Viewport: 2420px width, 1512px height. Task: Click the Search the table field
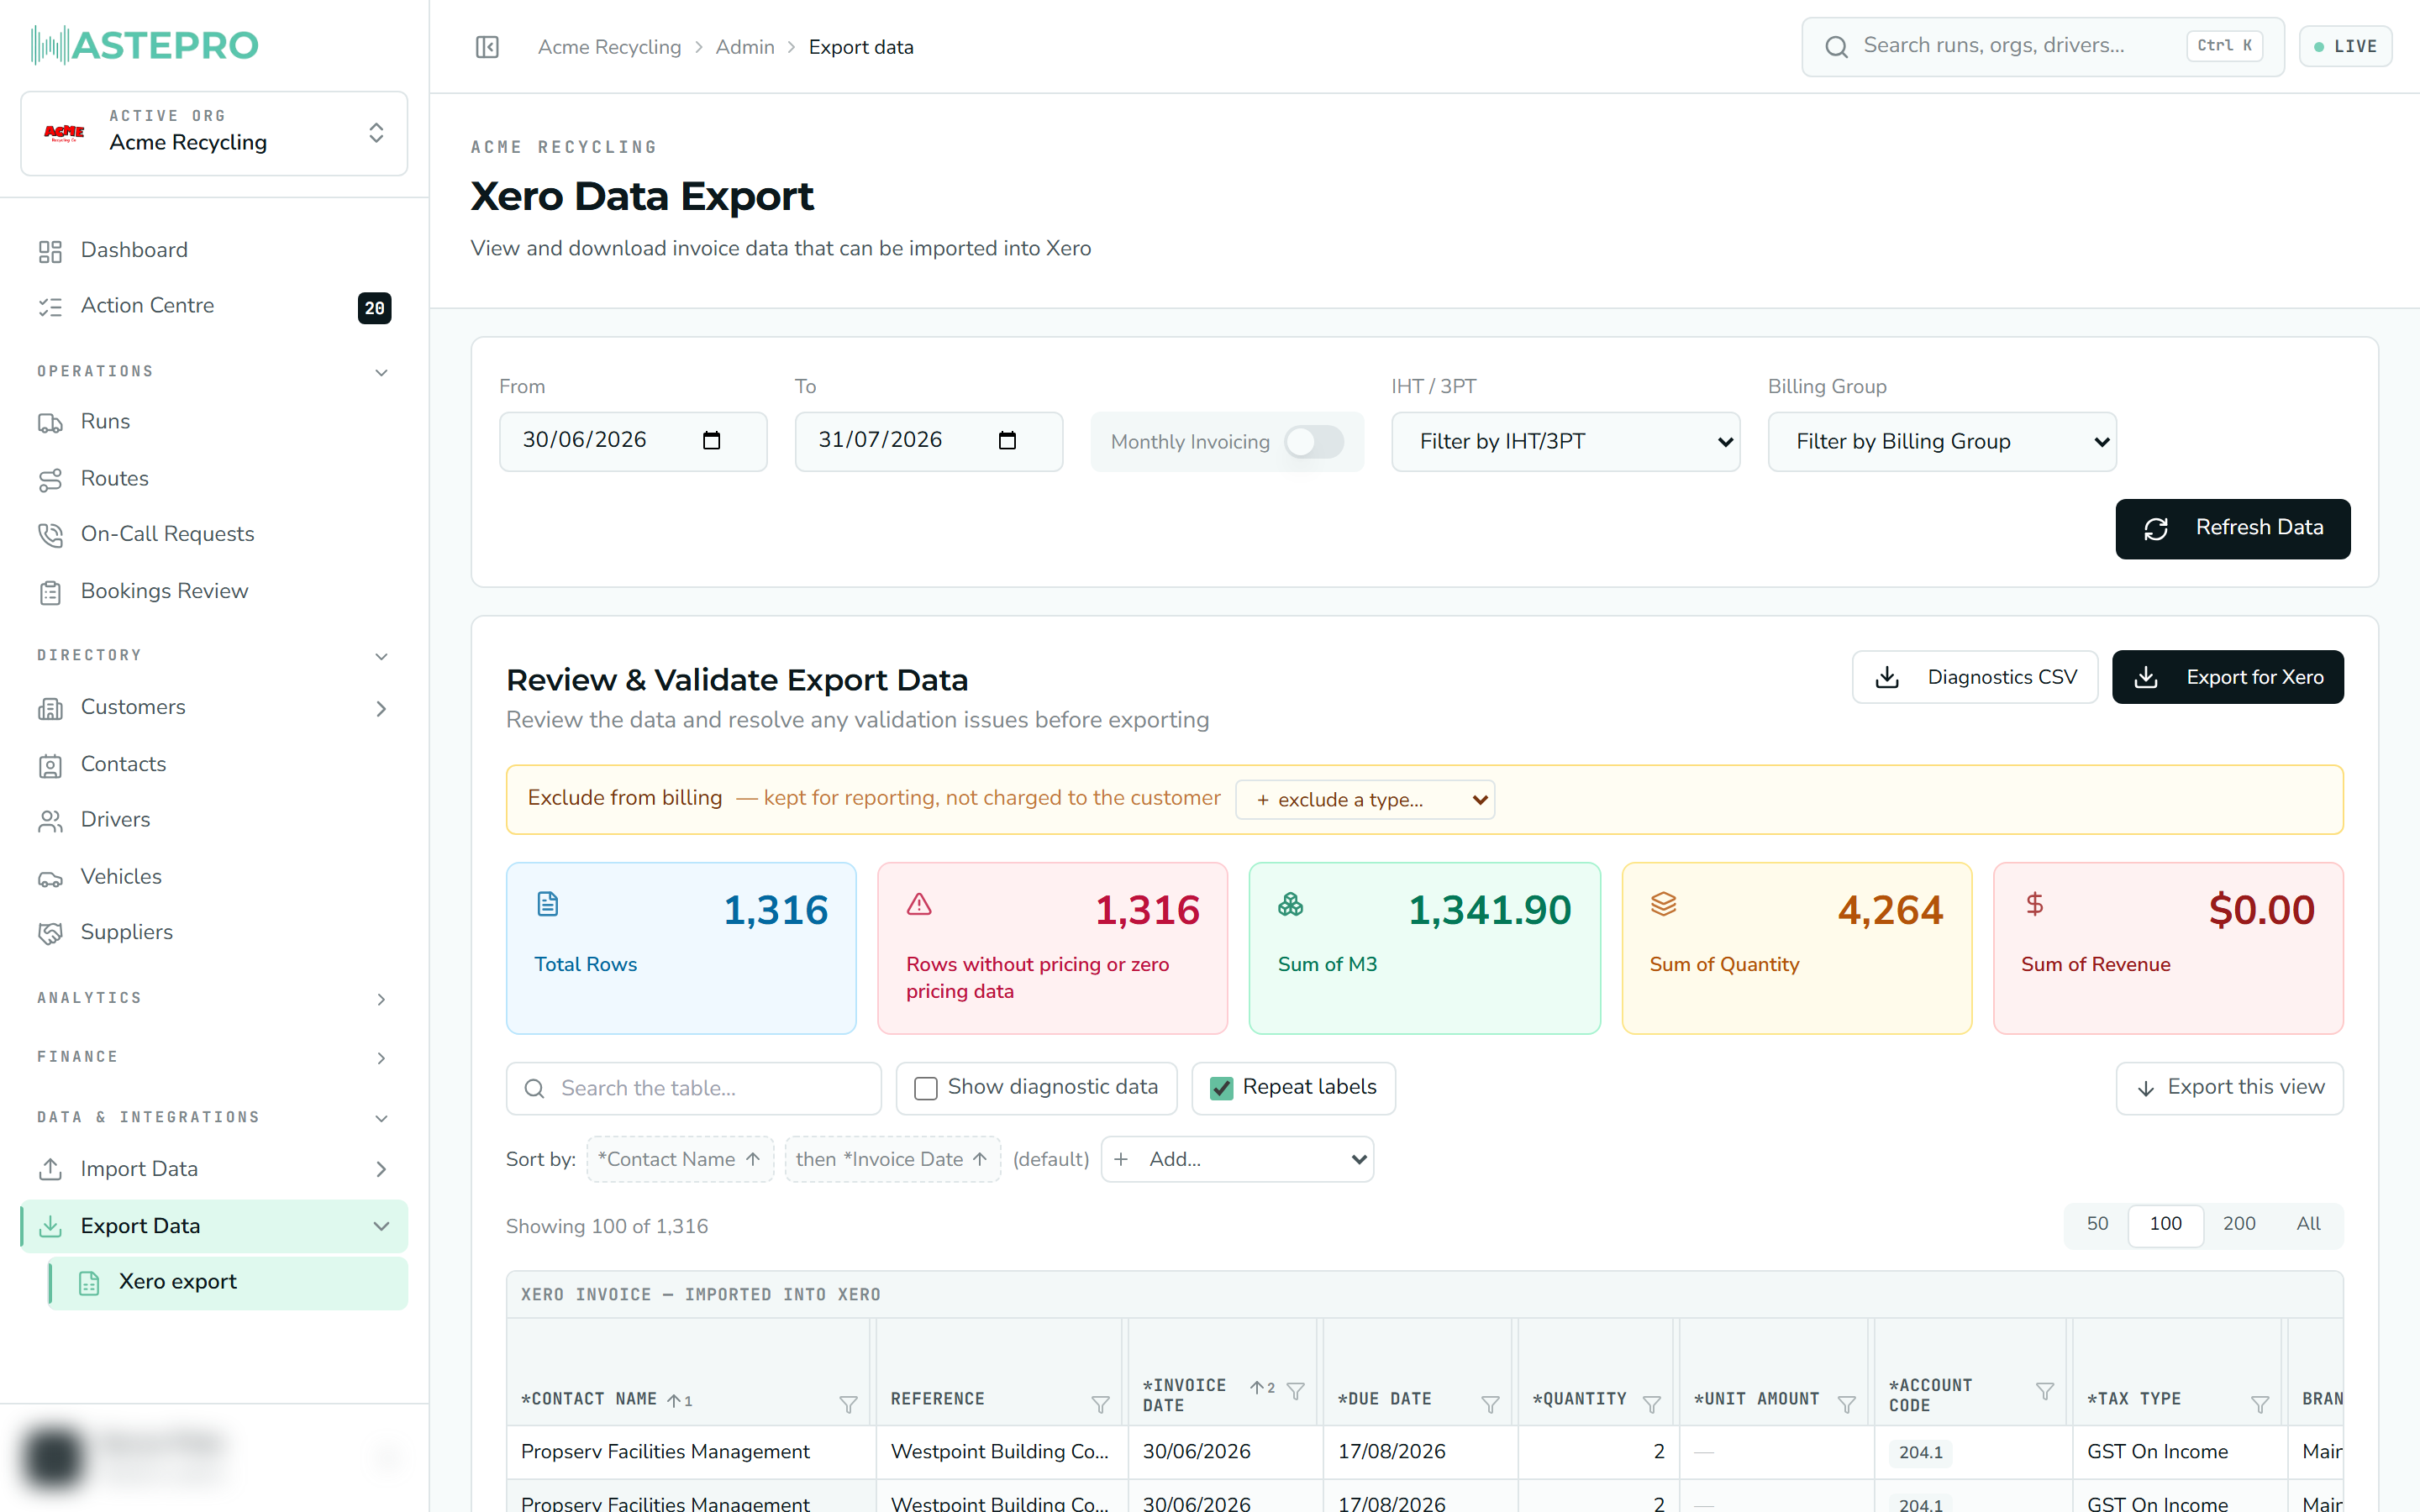point(694,1088)
